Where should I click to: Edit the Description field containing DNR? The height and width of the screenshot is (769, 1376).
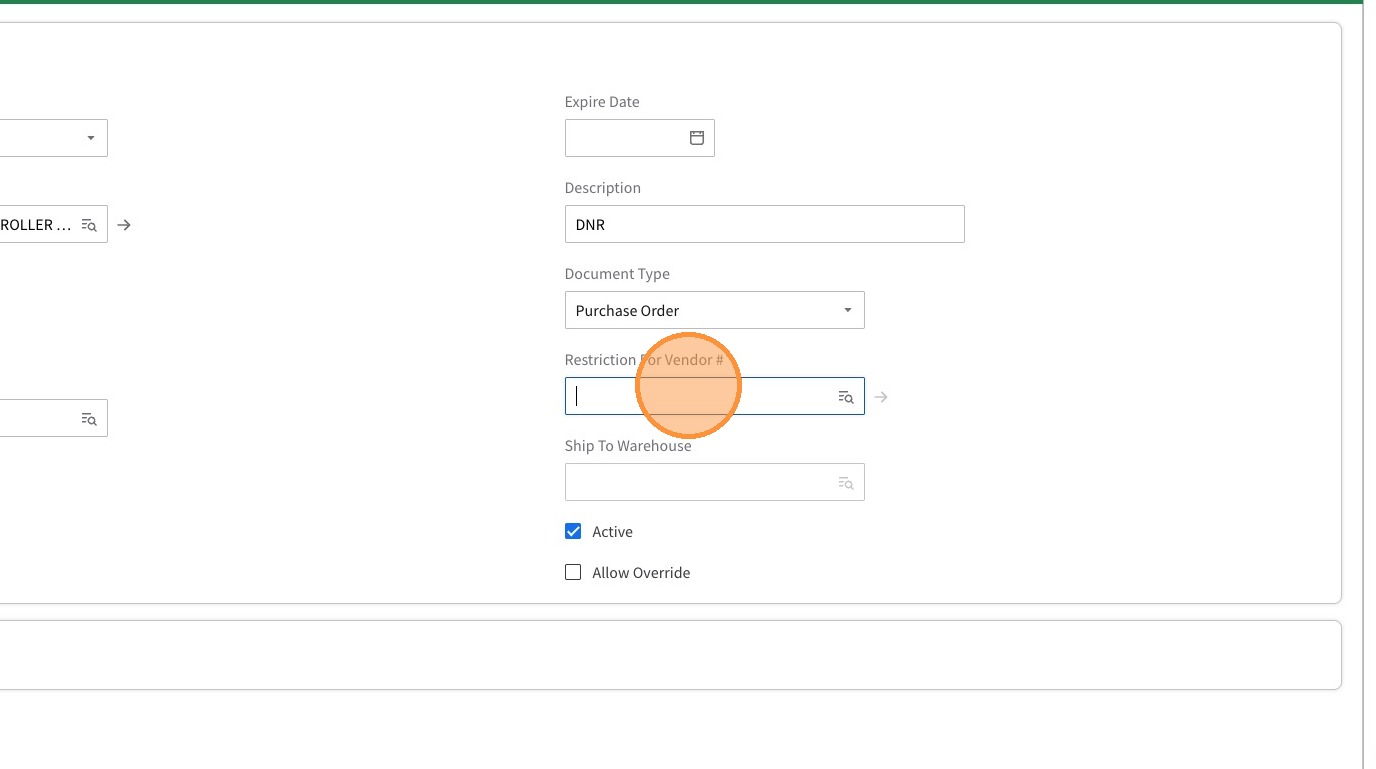(x=765, y=224)
